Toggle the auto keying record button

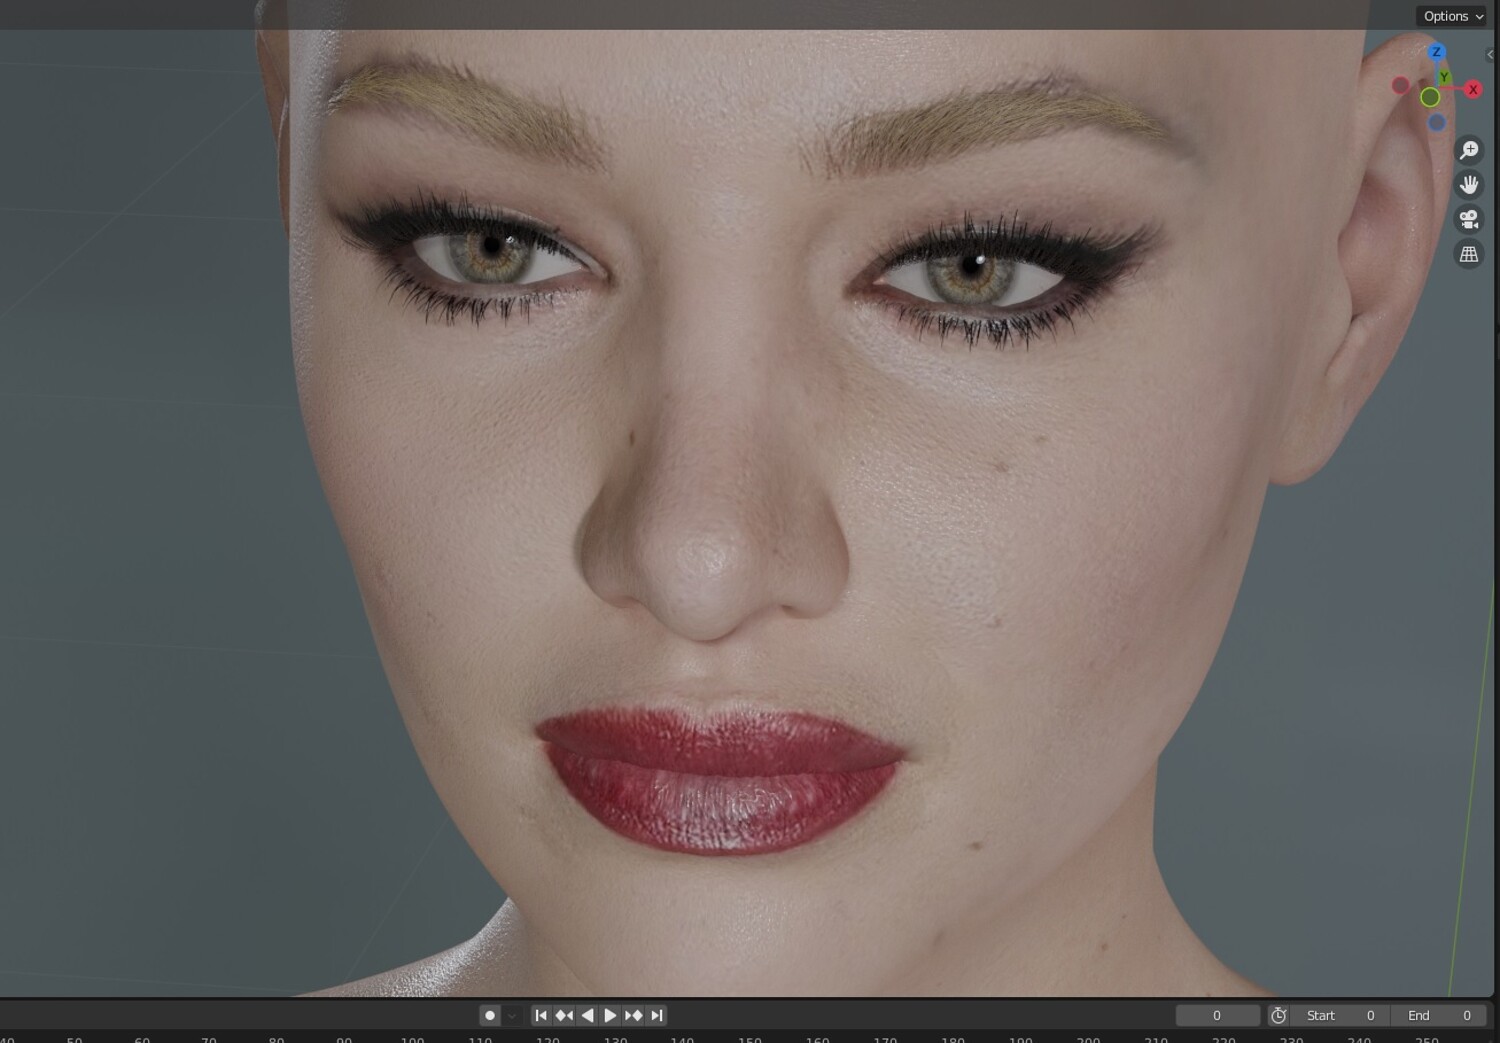tap(490, 1015)
